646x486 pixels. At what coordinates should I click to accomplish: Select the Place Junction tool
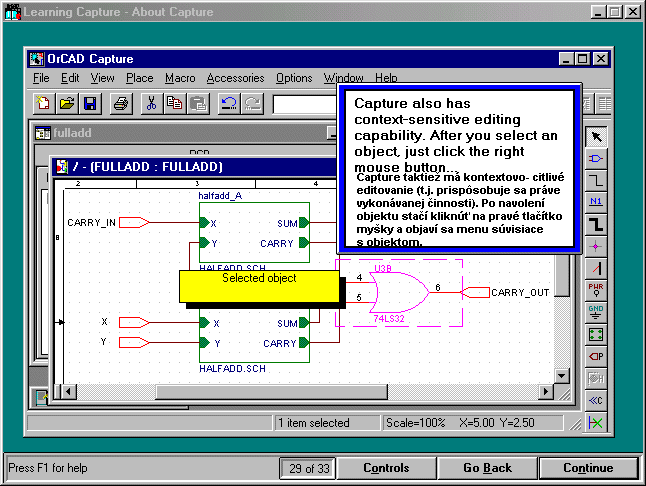[x=597, y=246]
